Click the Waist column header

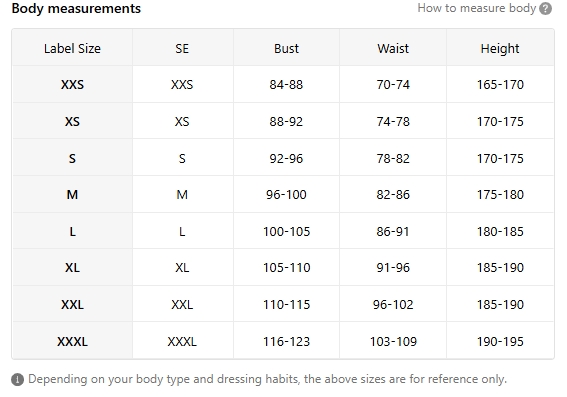tap(393, 48)
